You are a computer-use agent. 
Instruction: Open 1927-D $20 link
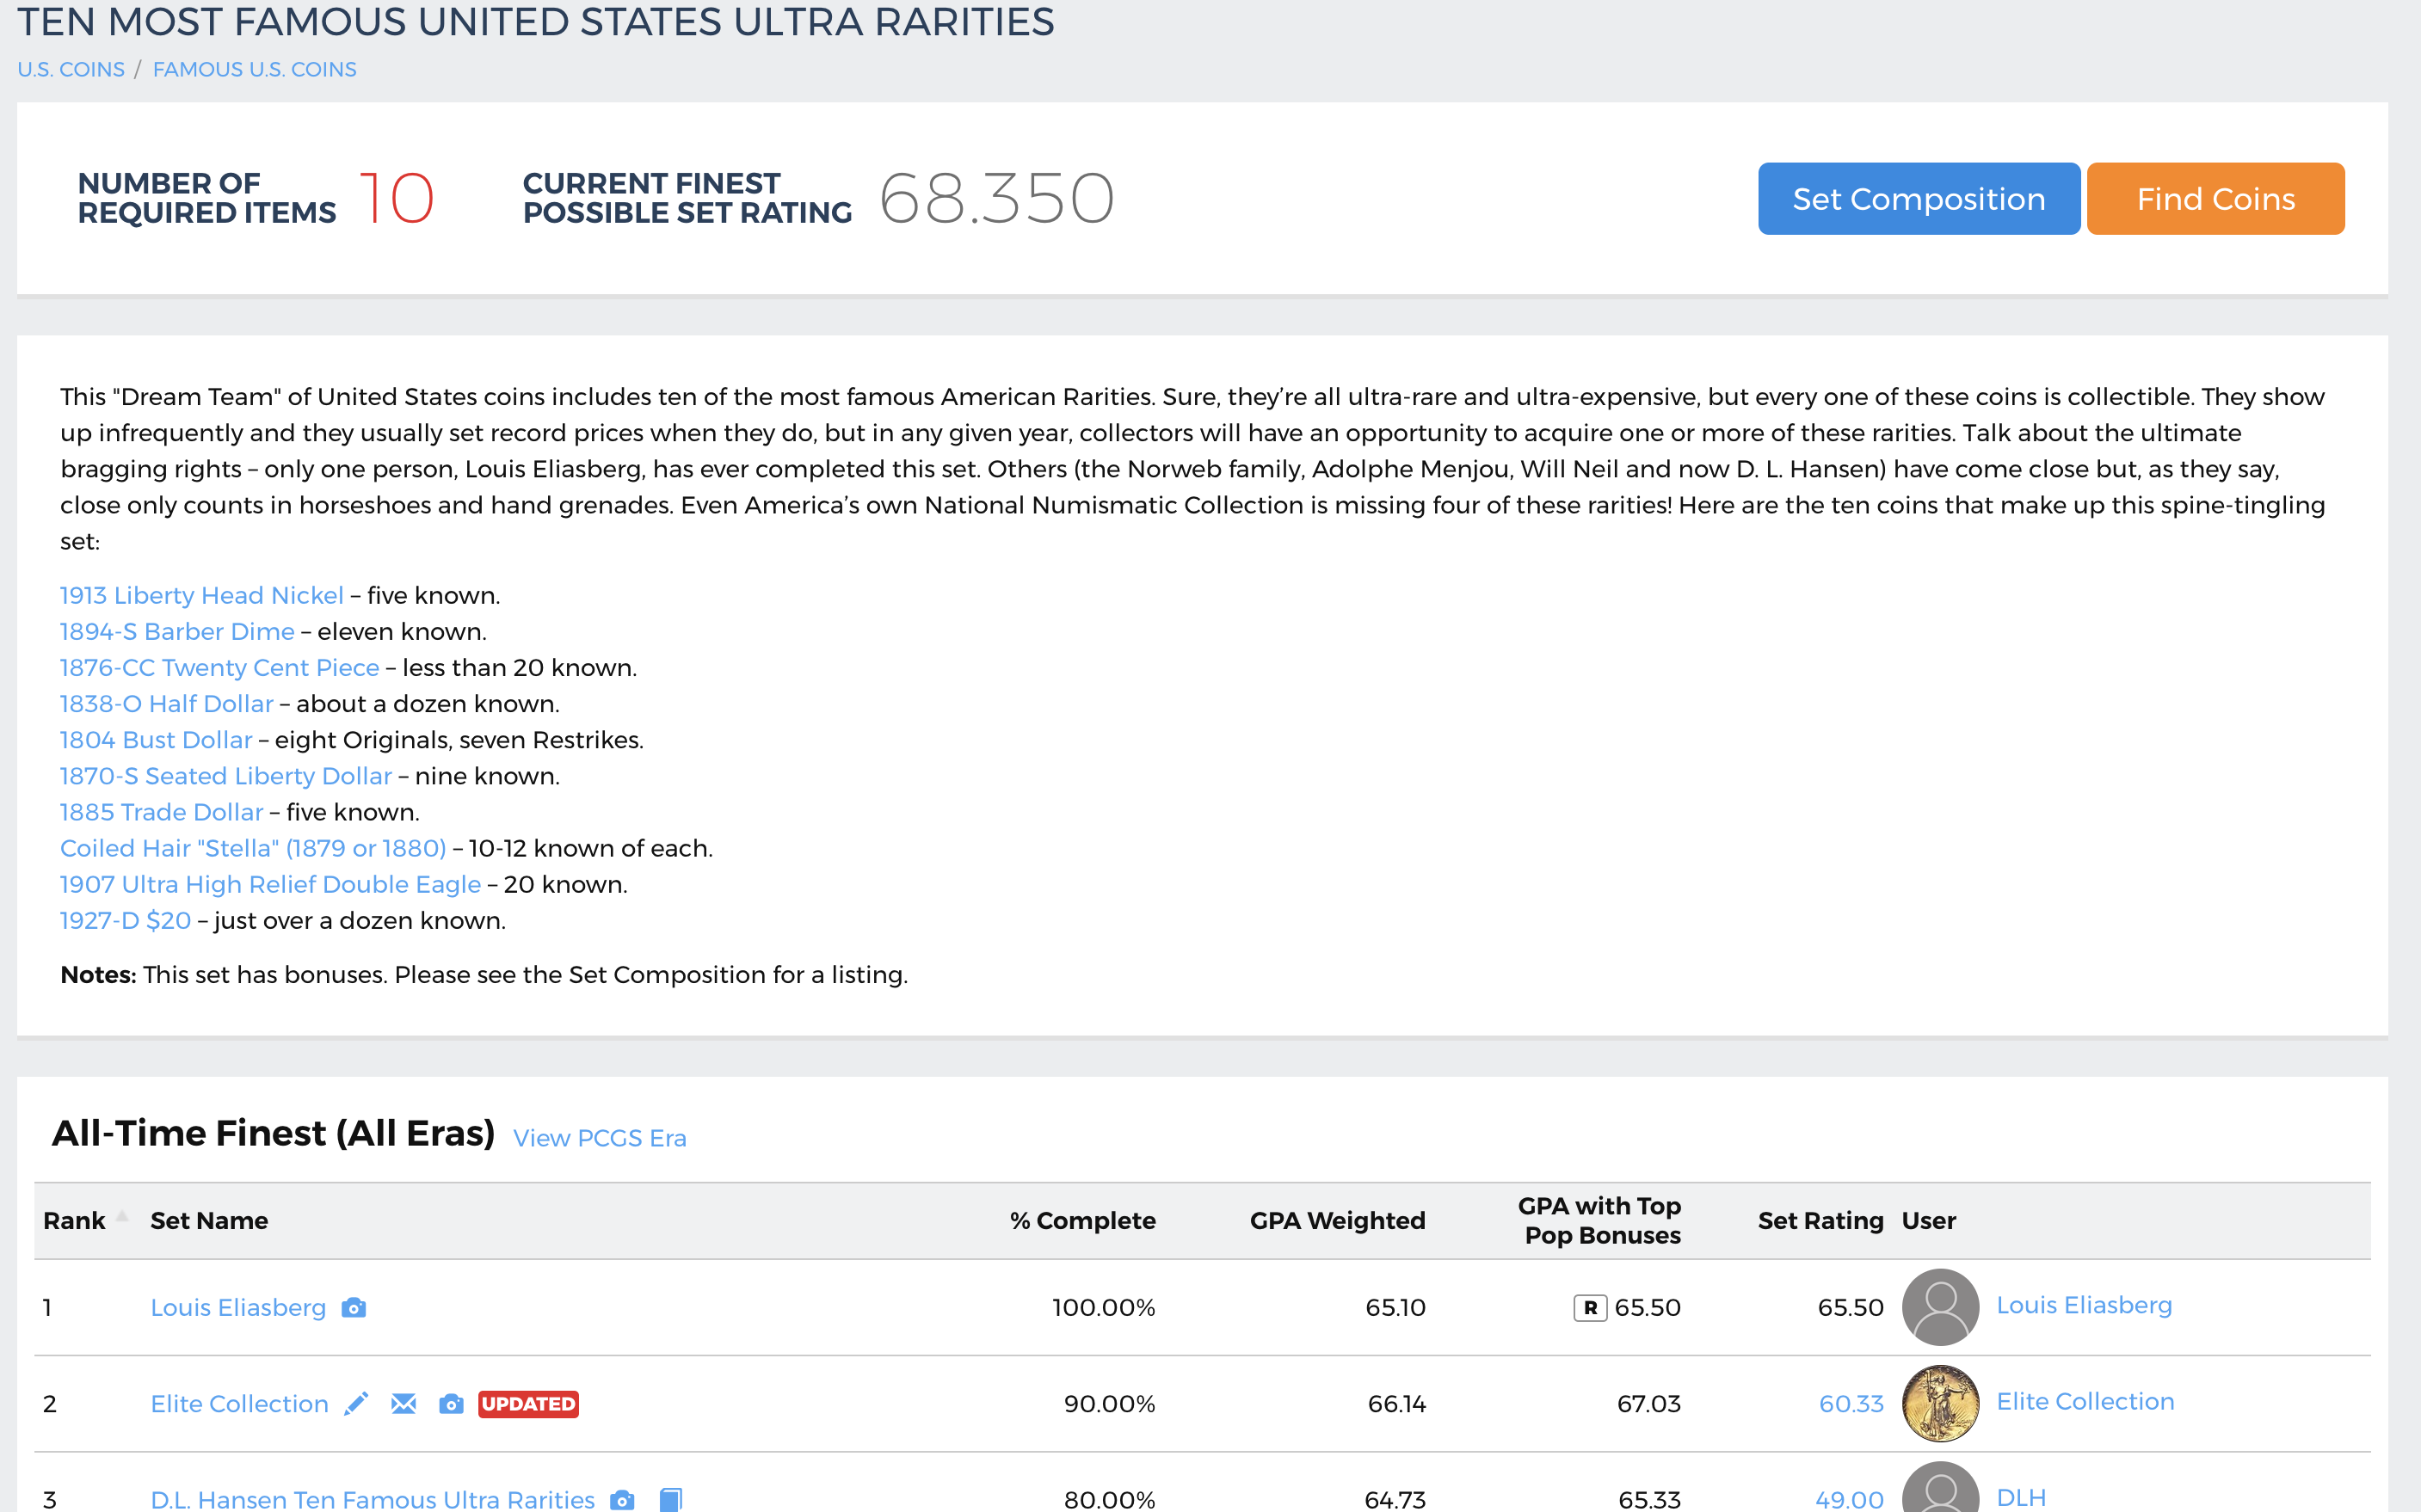click(125, 920)
